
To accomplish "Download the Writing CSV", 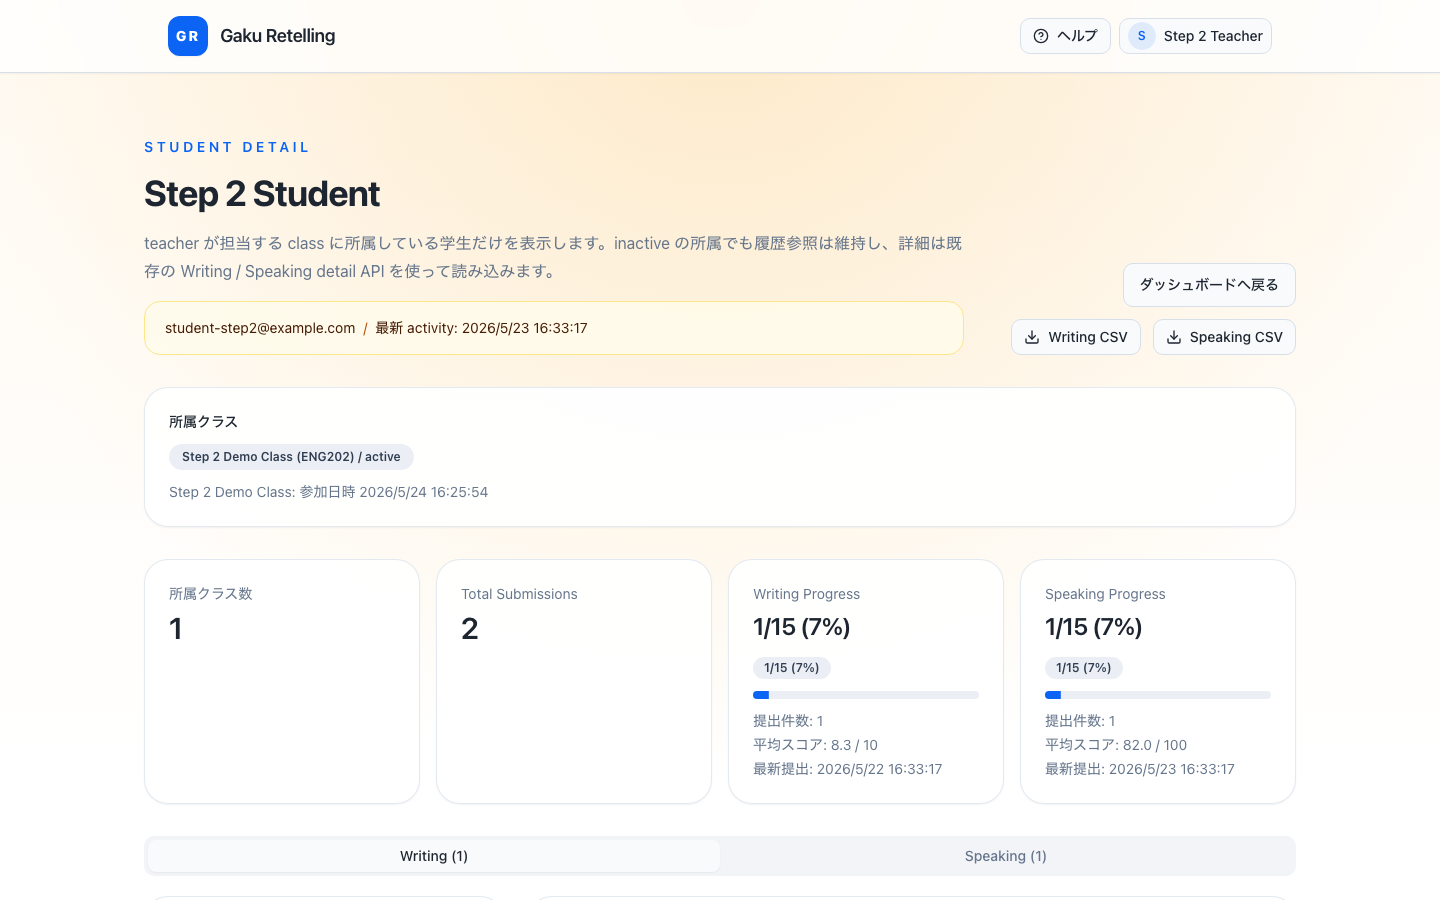I will tap(1076, 337).
